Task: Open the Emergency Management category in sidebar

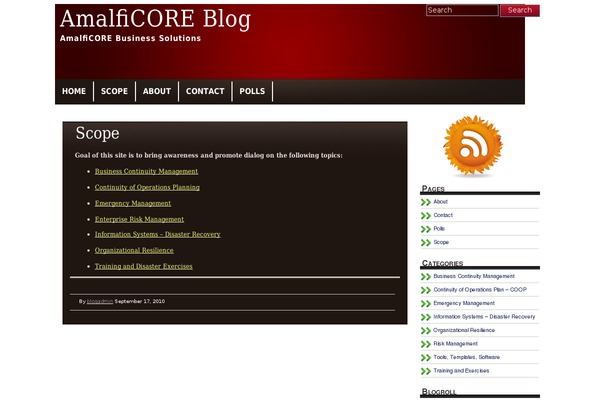Action: click(464, 303)
